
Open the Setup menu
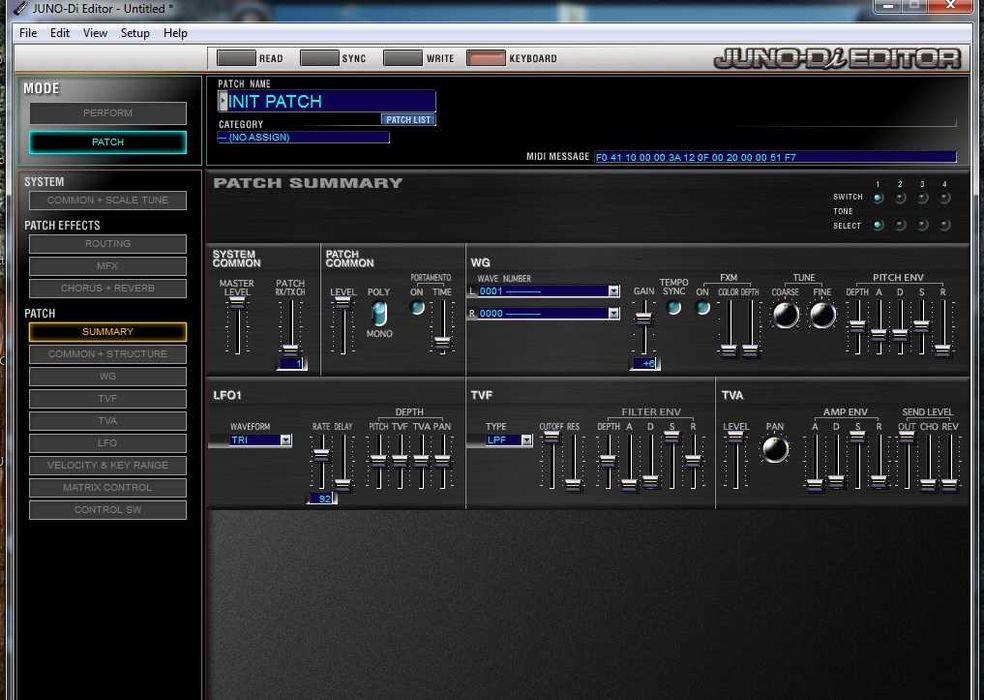pyautogui.click(x=135, y=33)
